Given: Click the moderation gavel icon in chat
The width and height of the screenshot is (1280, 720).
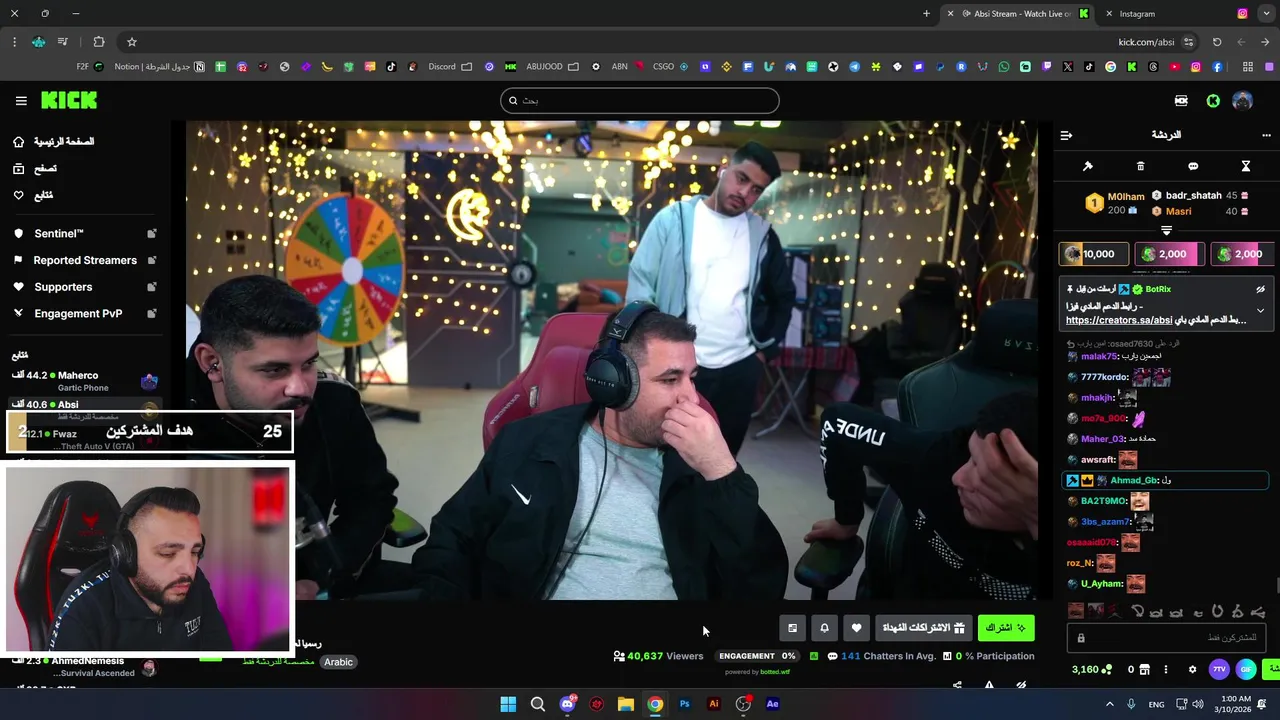Looking at the screenshot, I should [1088, 166].
